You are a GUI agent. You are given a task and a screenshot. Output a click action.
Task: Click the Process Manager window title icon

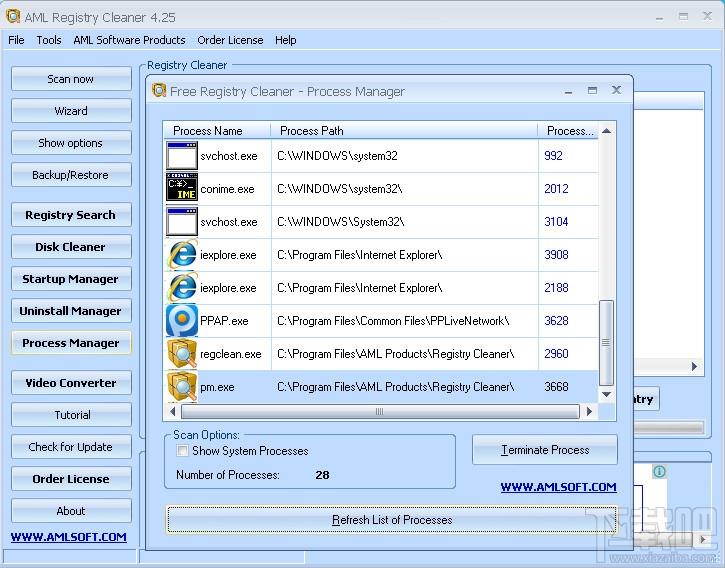(159, 90)
